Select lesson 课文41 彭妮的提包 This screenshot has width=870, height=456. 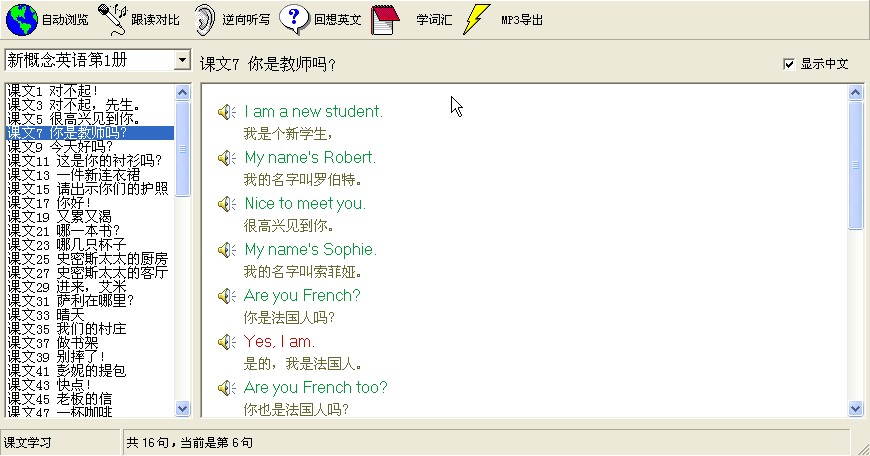[x=90, y=371]
